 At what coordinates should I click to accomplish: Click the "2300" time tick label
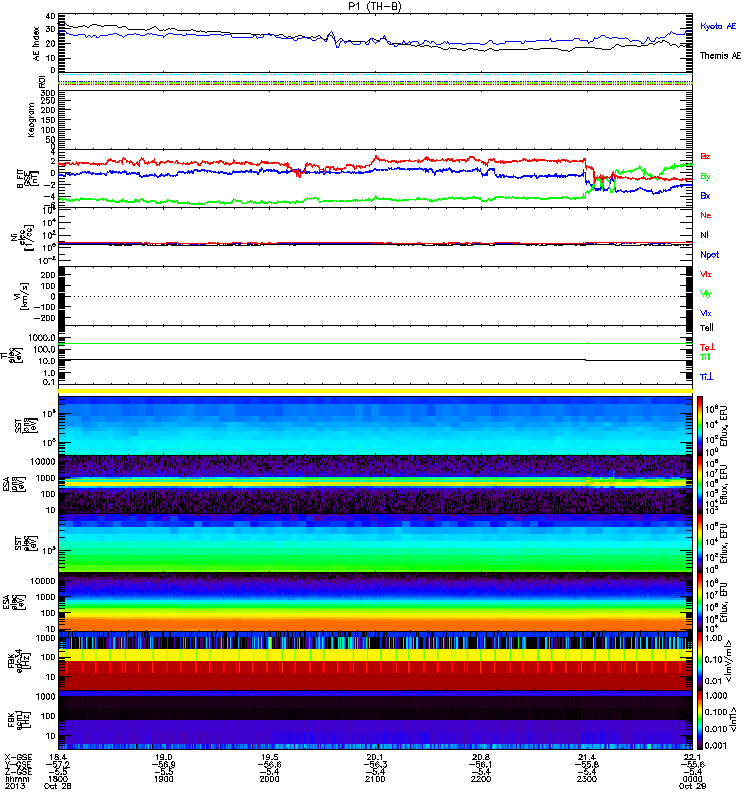pos(587,779)
